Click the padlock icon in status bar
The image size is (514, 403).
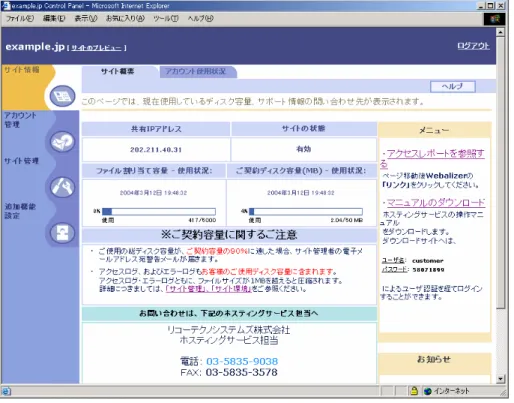(414, 391)
